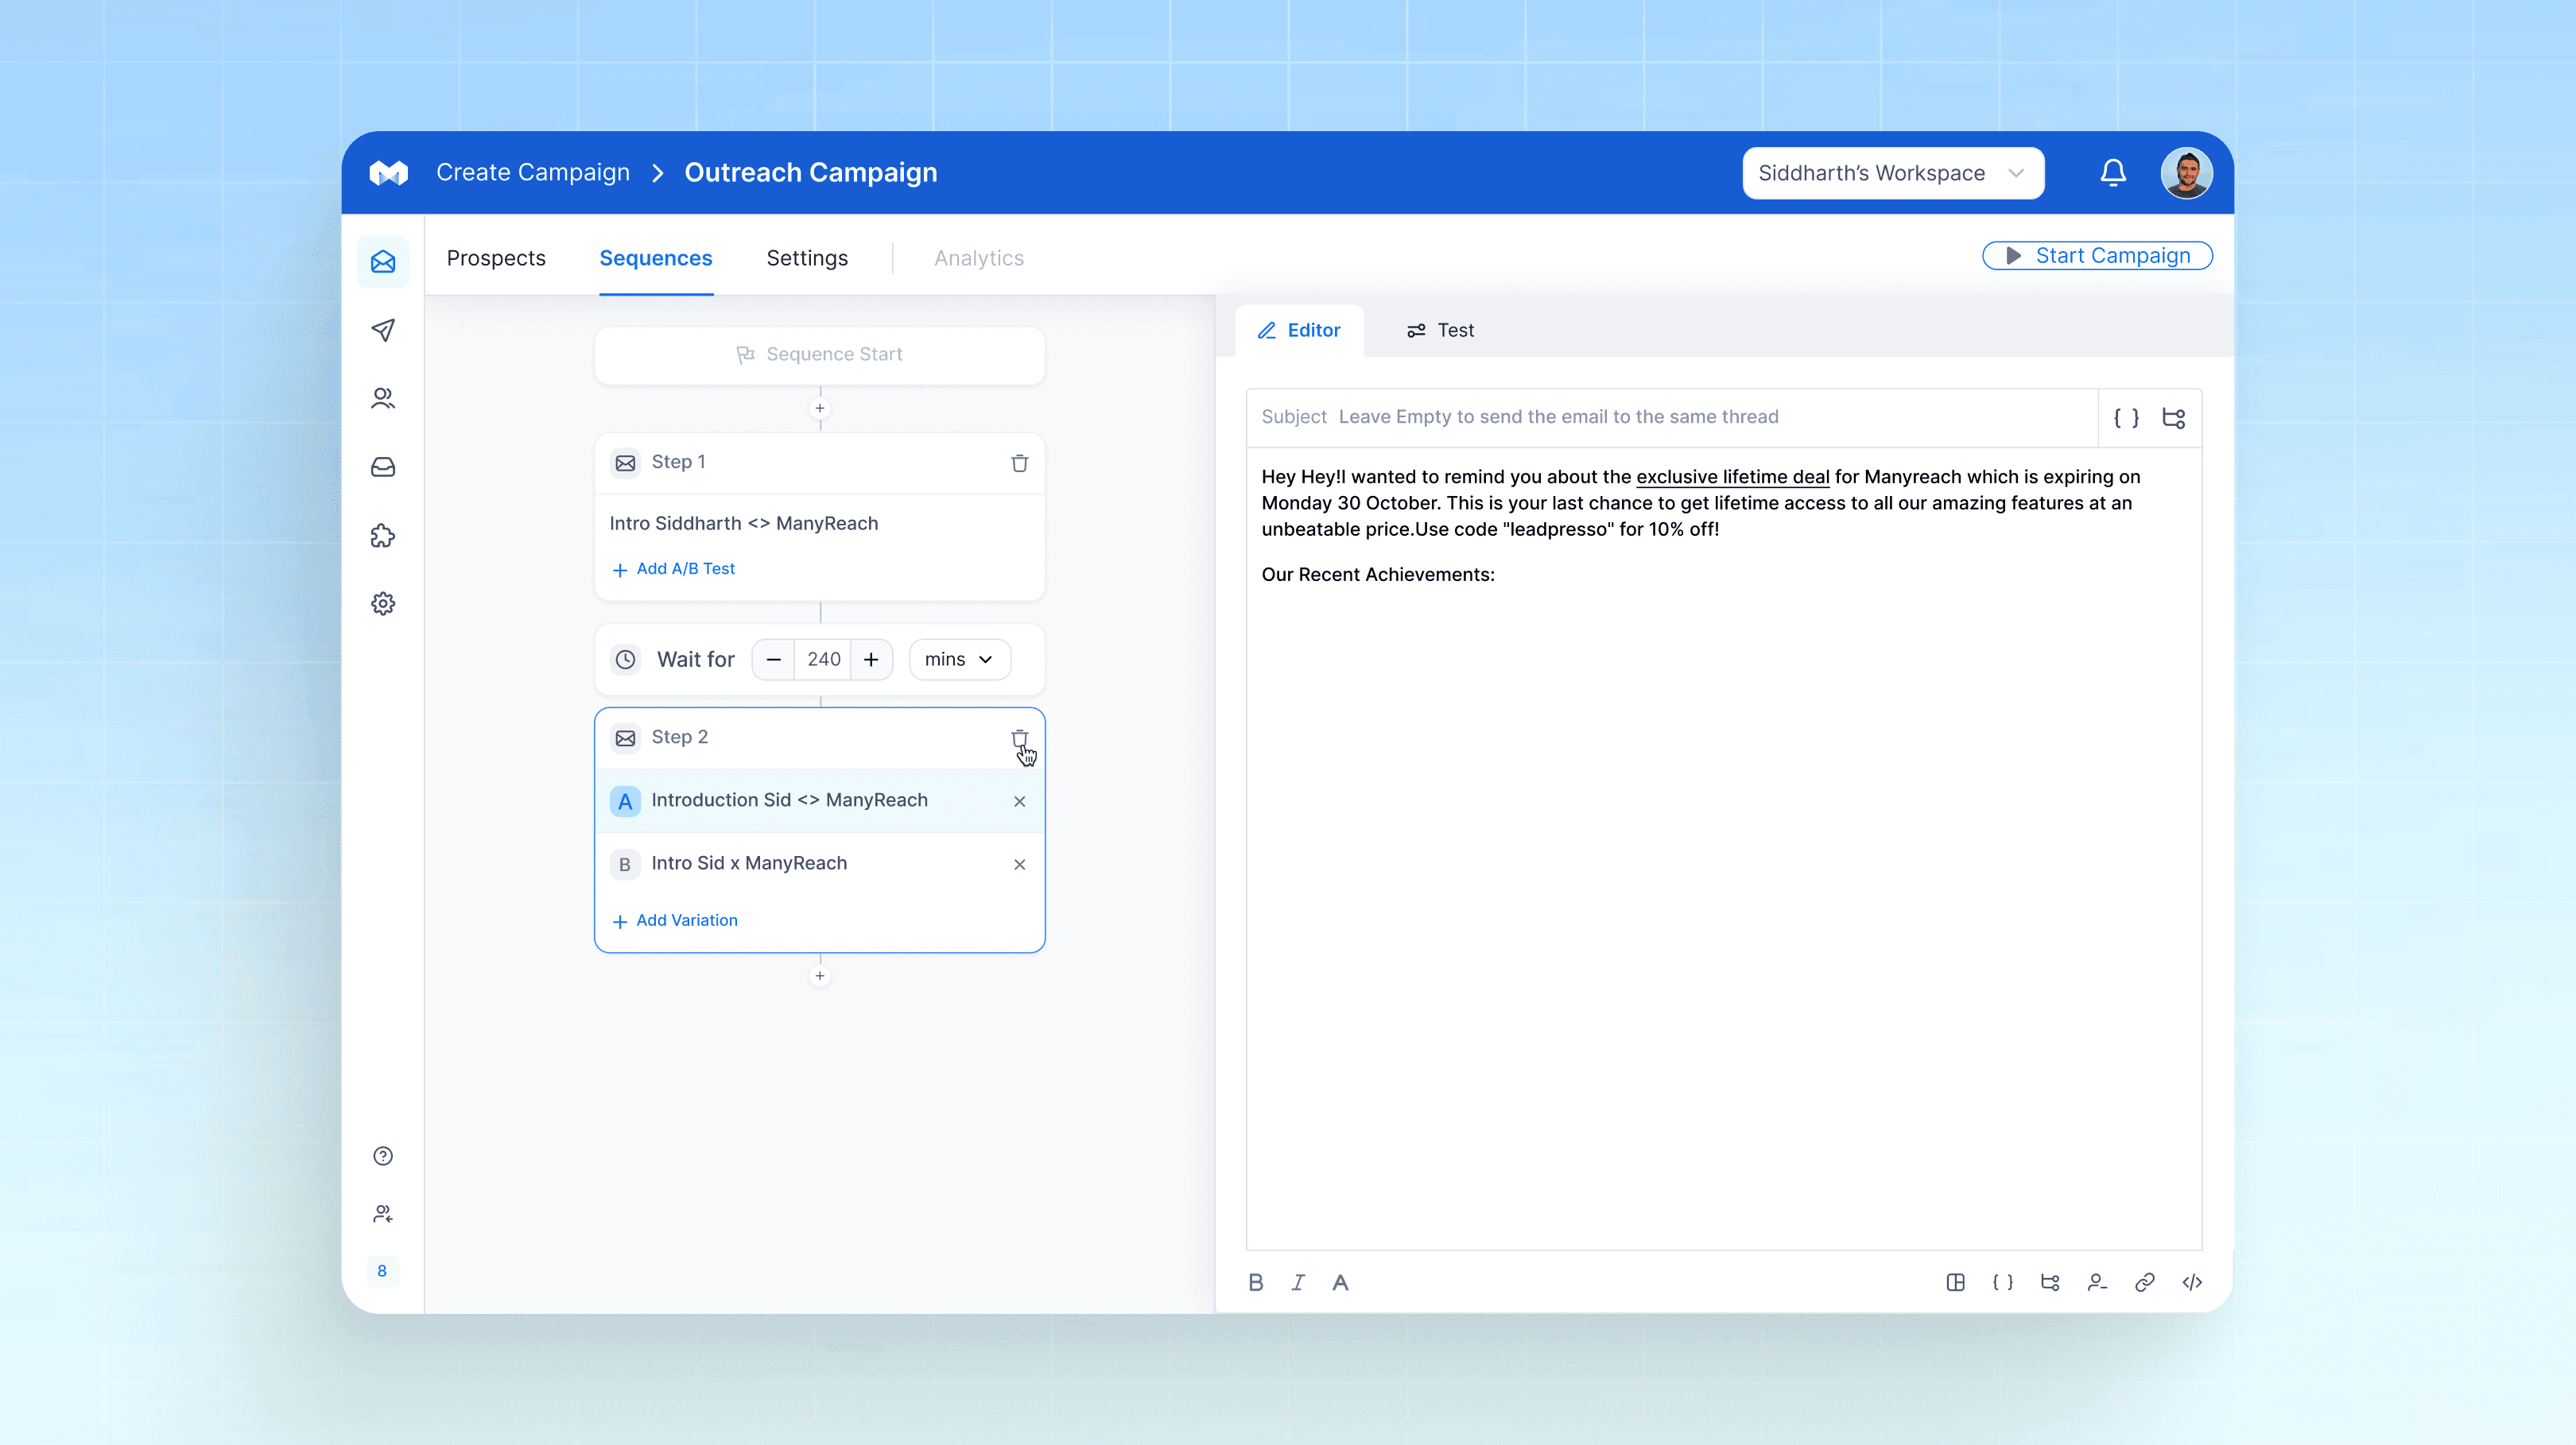The height and width of the screenshot is (1445, 2576).
Task: Switch to the Settings tab
Action: [807, 258]
